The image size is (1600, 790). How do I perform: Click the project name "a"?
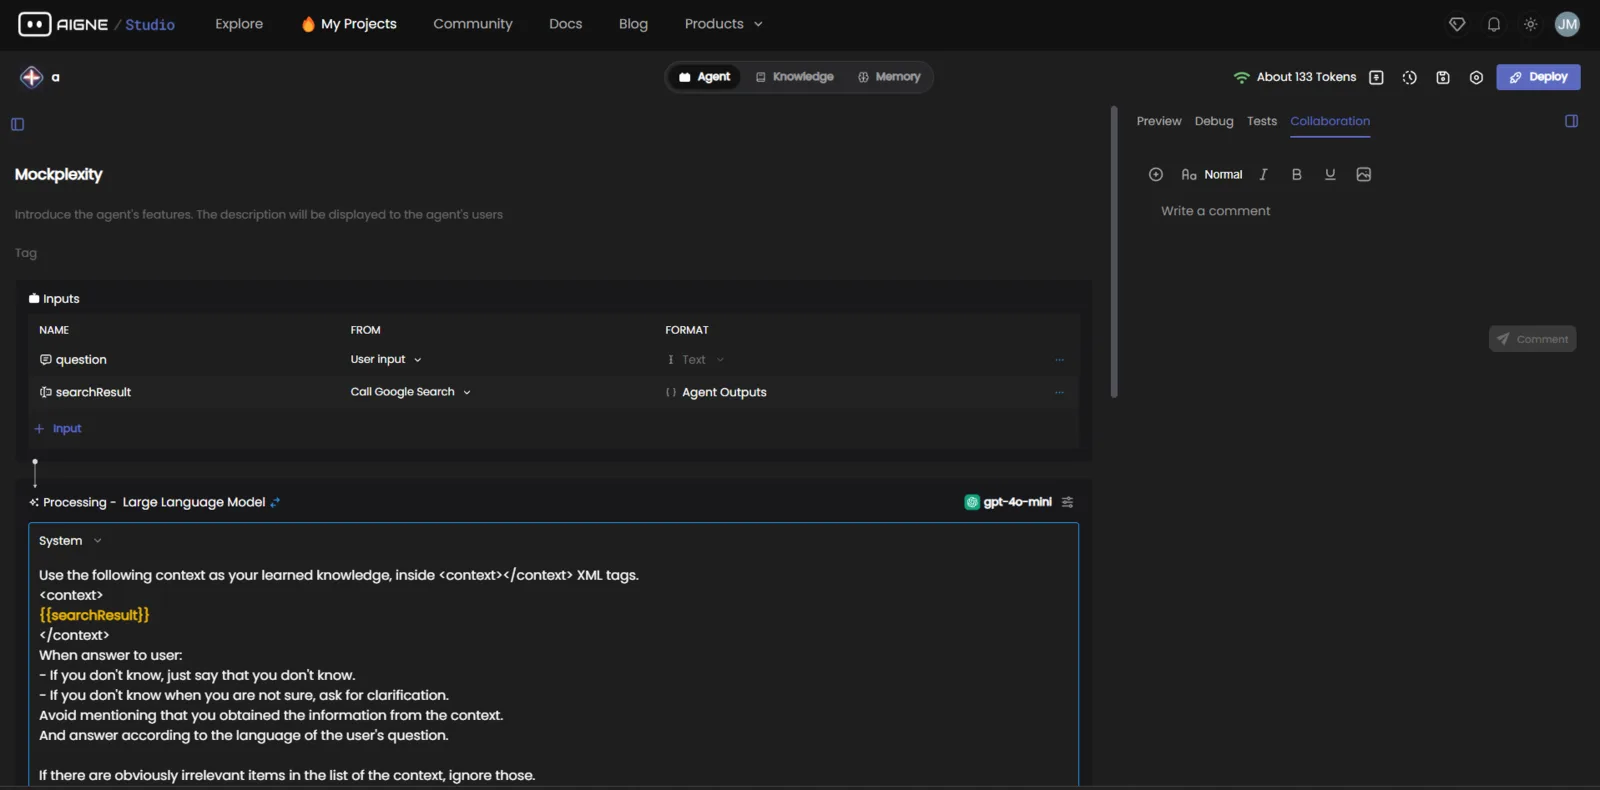point(55,77)
